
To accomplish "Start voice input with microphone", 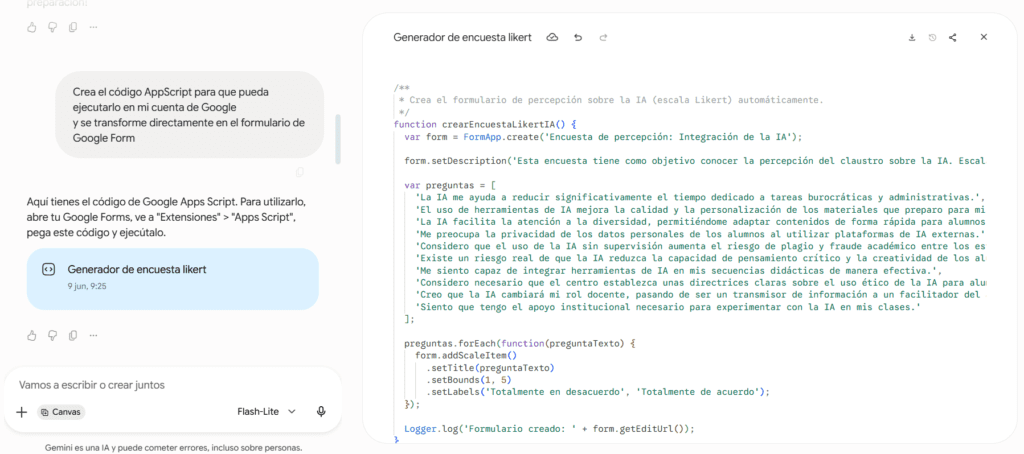I will 321,412.
